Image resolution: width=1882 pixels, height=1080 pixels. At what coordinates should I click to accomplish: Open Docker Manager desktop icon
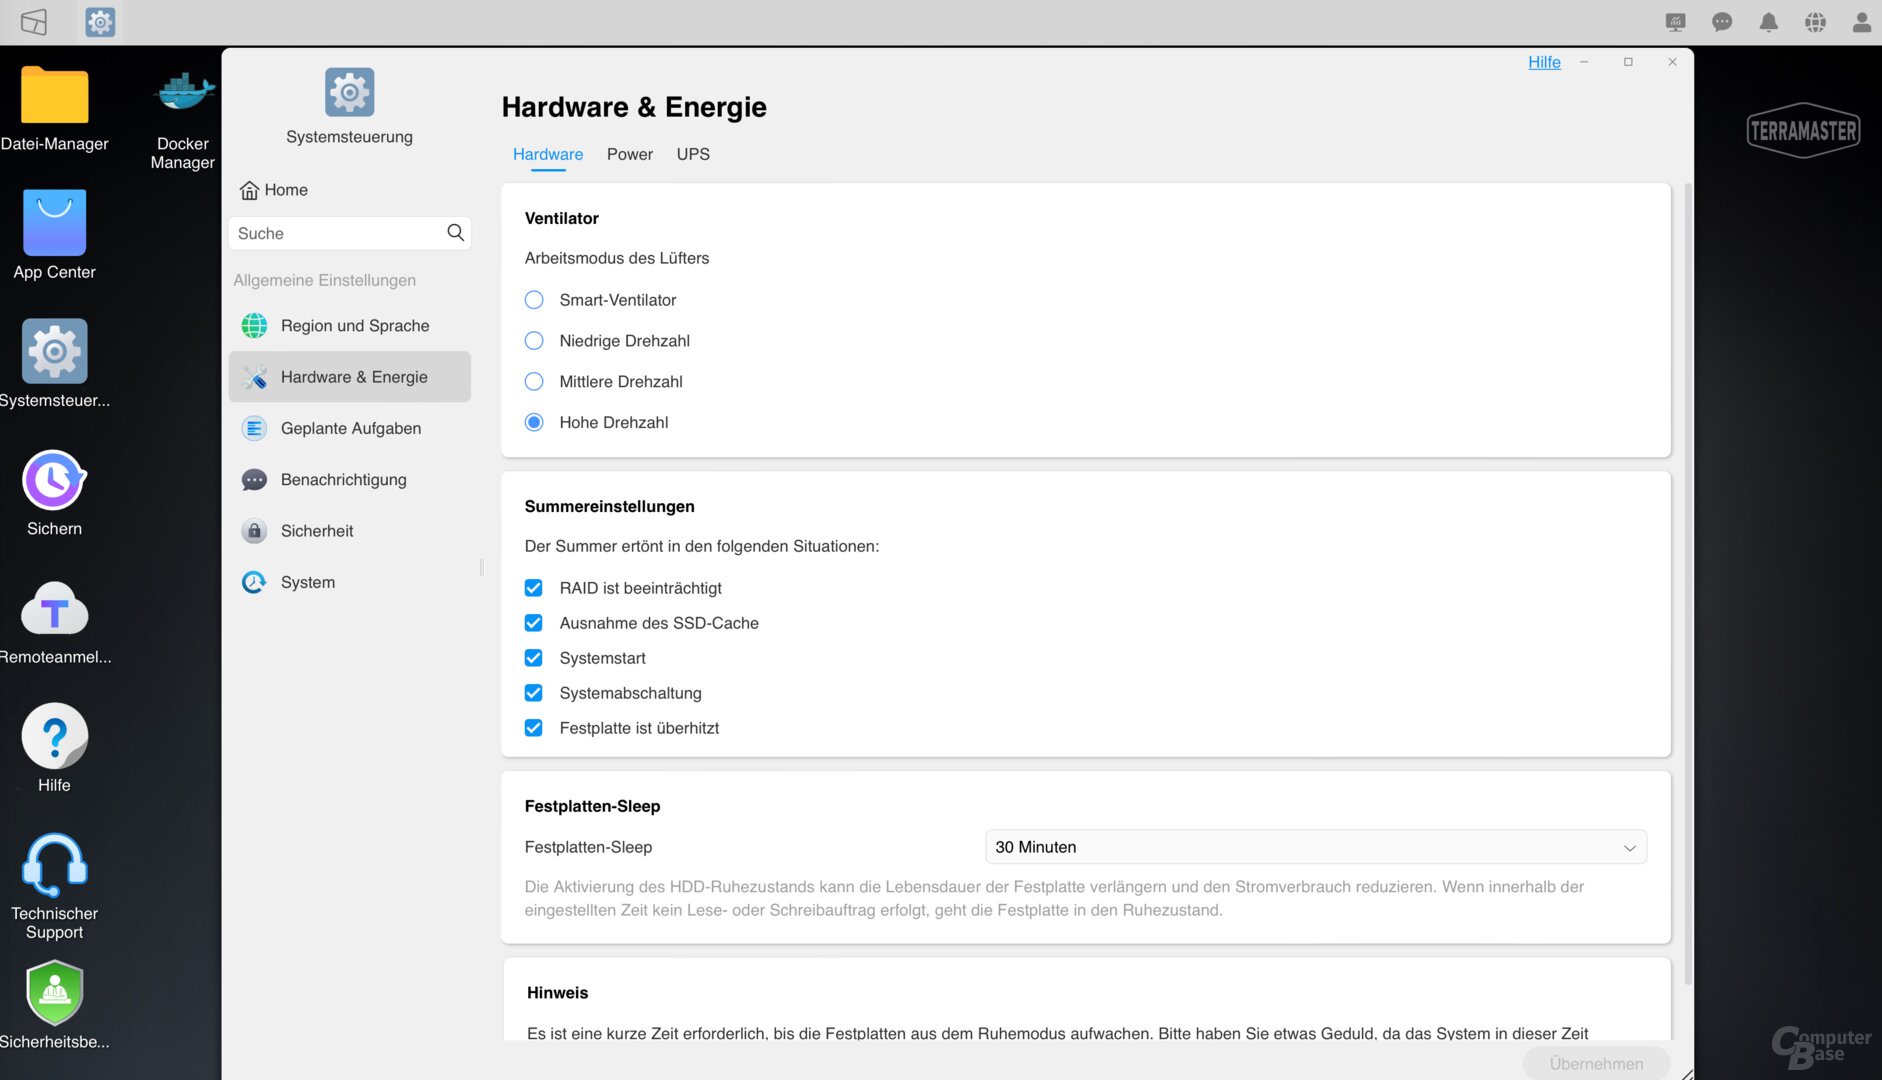point(183,97)
